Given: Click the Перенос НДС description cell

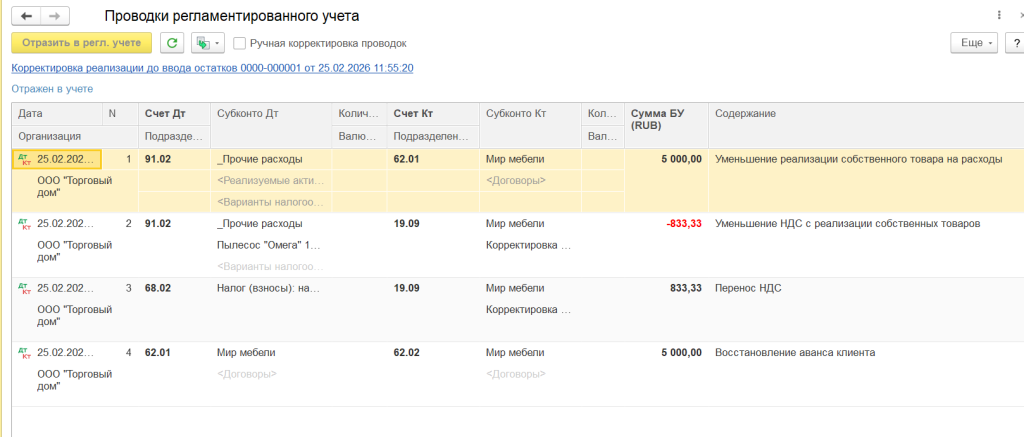Looking at the screenshot, I should [x=748, y=288].
